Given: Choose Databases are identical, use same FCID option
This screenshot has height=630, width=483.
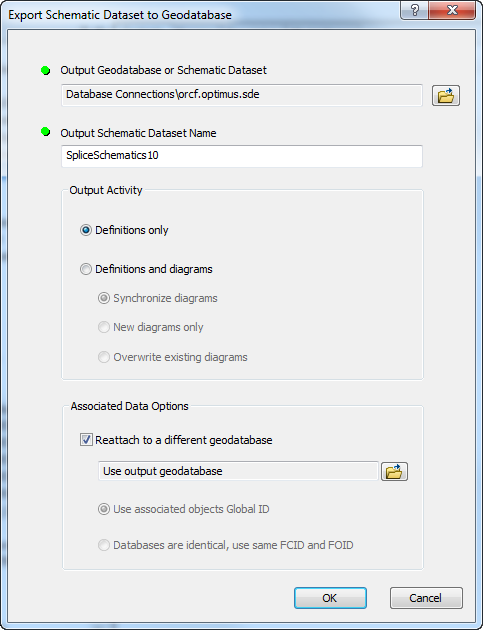Looking at the screenshot, I should pos(104,545).
